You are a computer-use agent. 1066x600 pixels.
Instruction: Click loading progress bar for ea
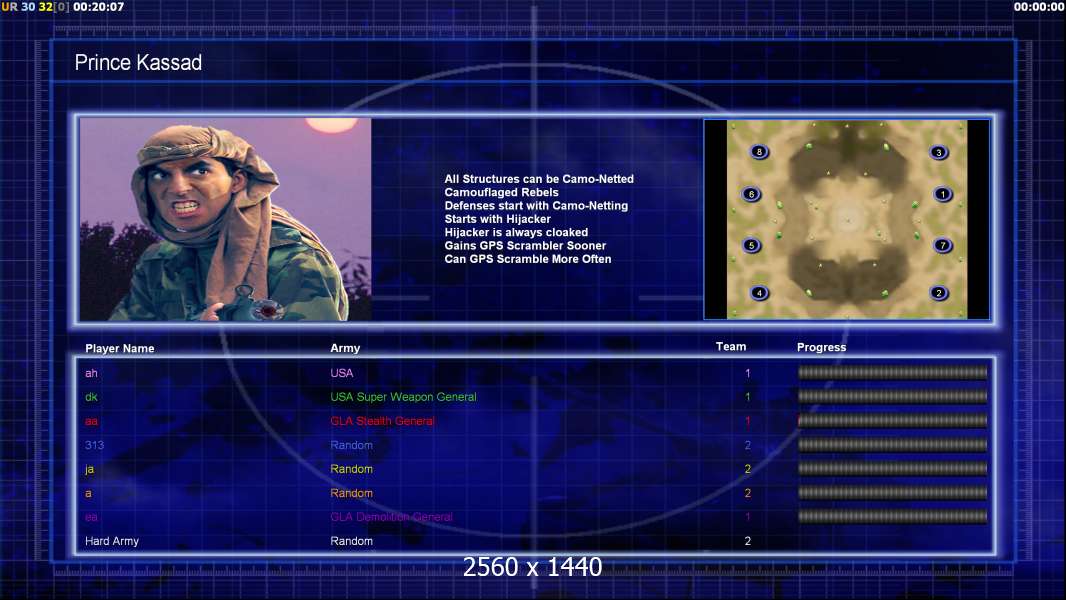tap(893, 516)
